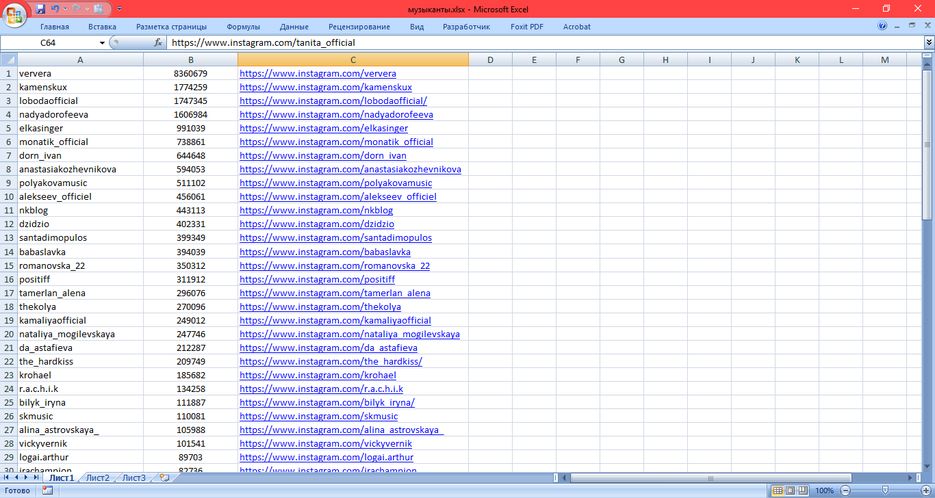Open the nataliya_mogilevskaya Instagram link
This screenshot has height=498, width=935.
(349, 334)
